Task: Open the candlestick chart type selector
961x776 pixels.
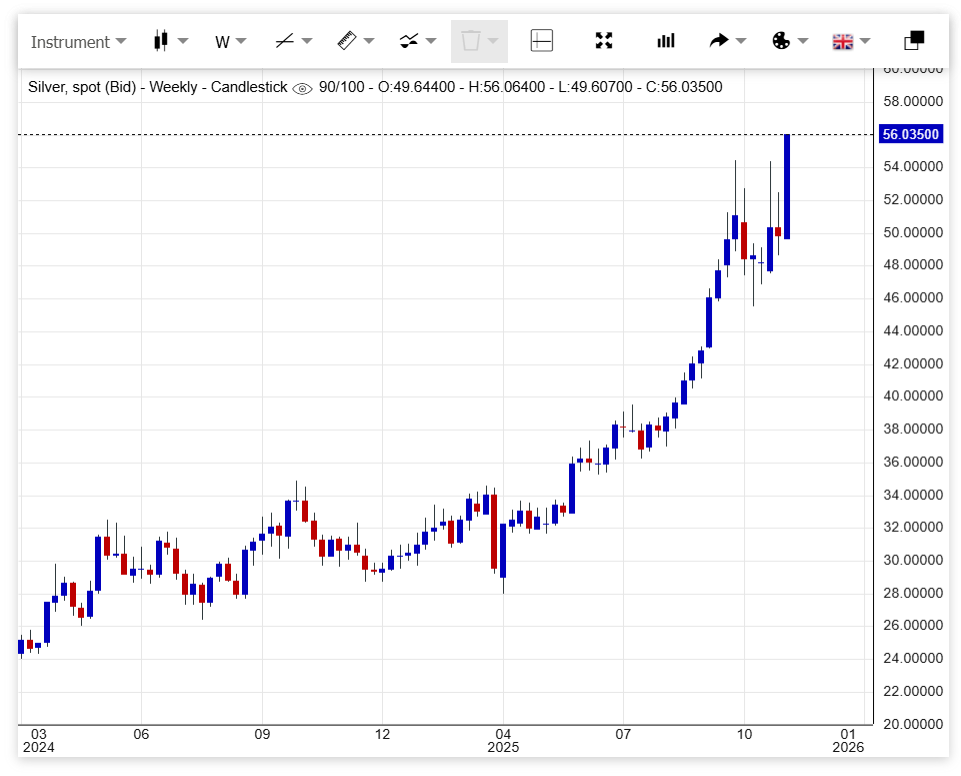Action: [x=170, y=41]
